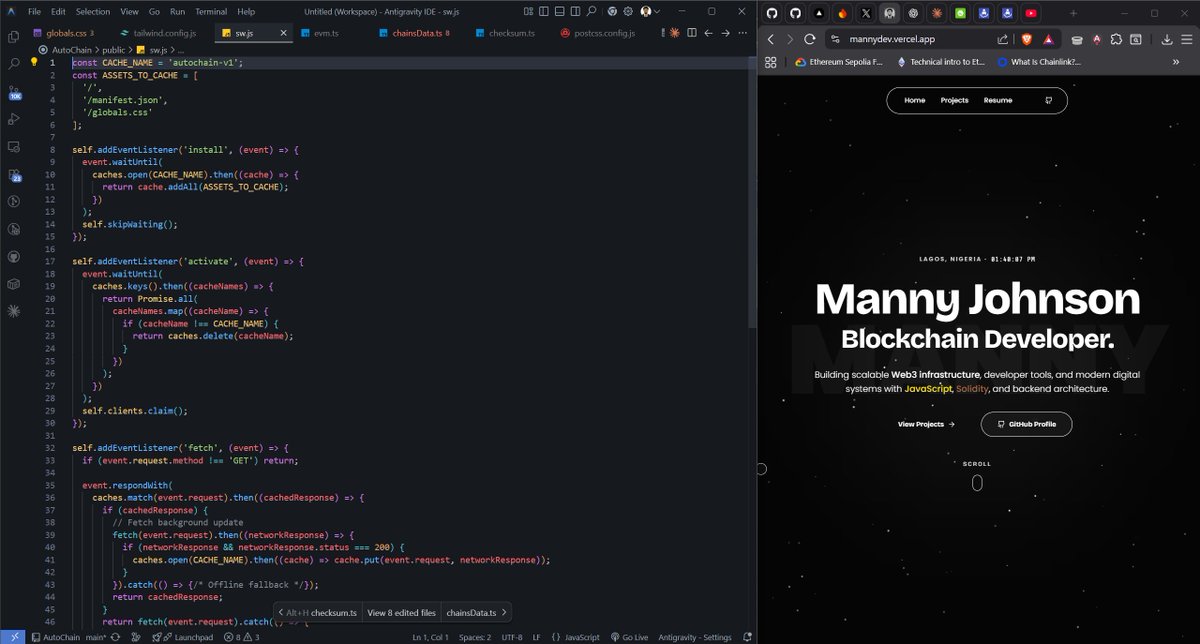
Task: Open the browser extensions puzzle icon
Action: [1117, 39]
